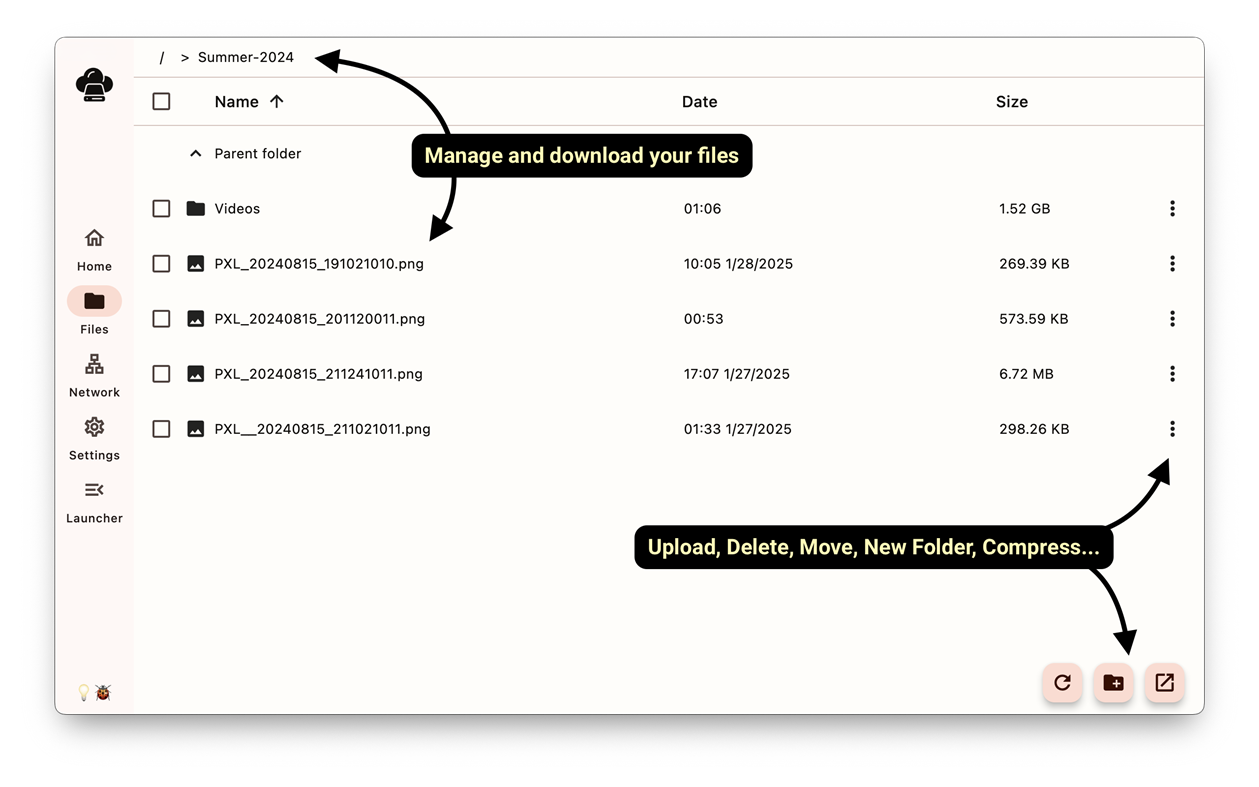Click the ladybug bug report icon
The image size is (1259, 787).
103,692
